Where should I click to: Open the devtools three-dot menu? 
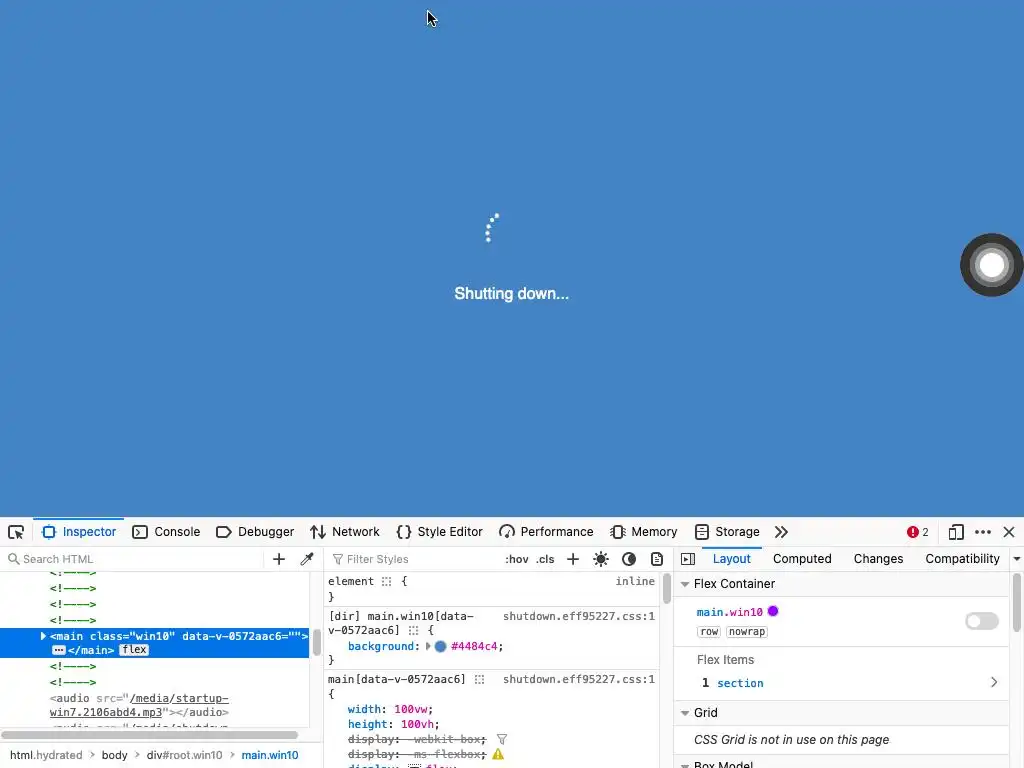[983, 532]
